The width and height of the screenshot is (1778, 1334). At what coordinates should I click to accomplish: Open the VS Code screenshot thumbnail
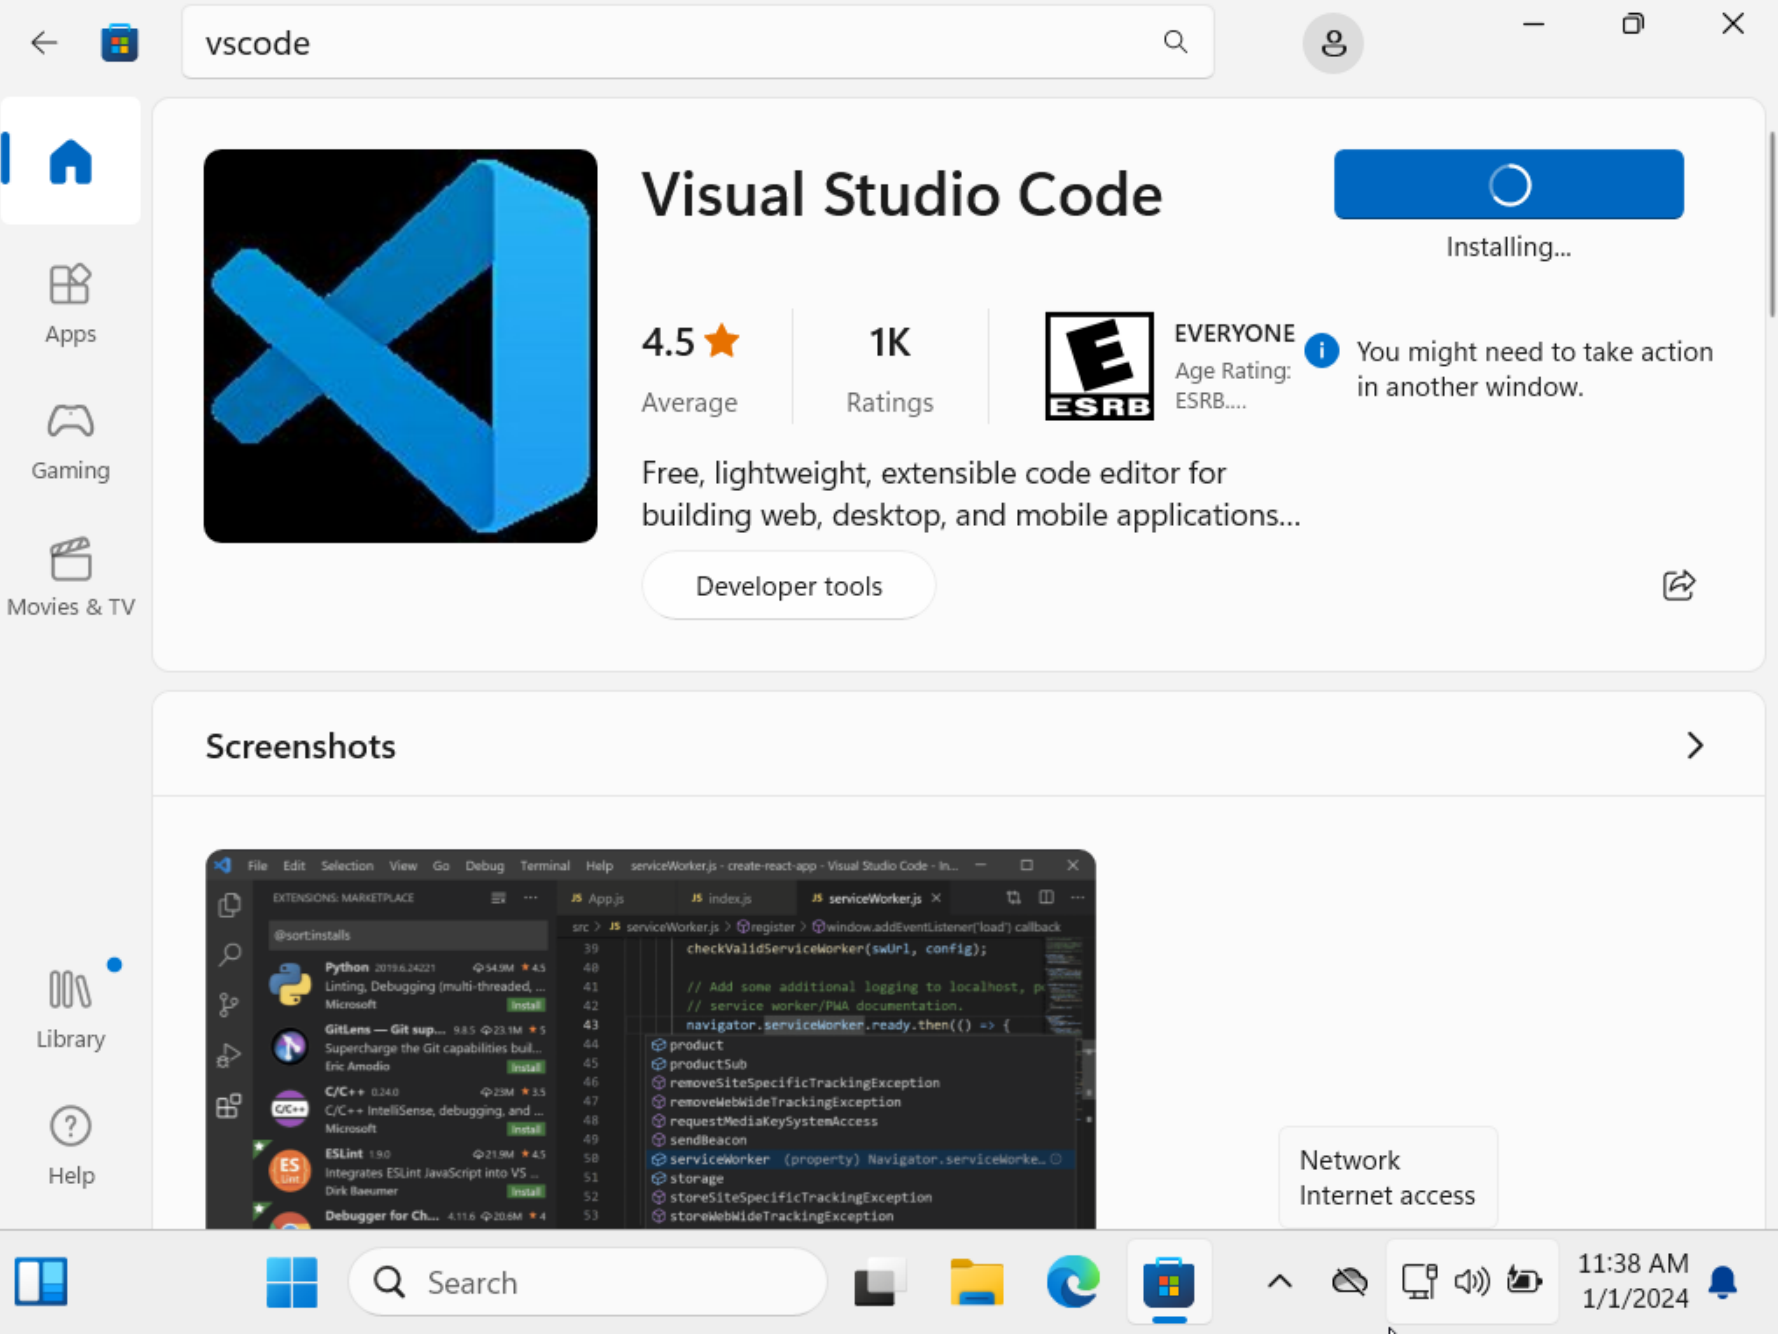pos(650,1039)
